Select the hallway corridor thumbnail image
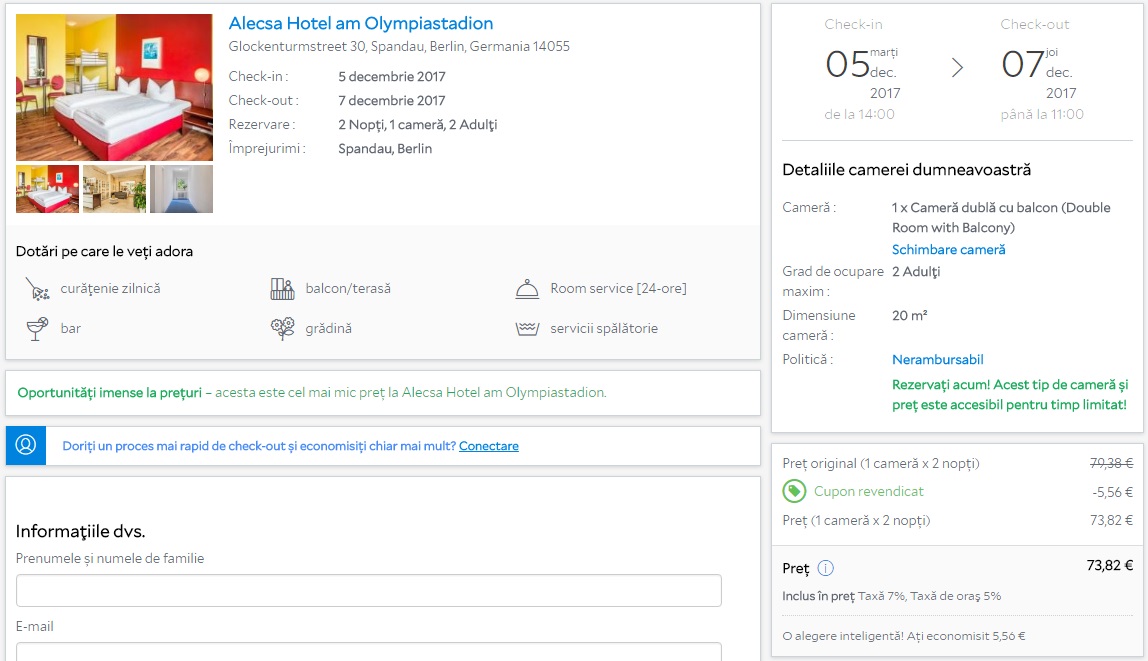 pyautogui.click(x=181, y=189)
